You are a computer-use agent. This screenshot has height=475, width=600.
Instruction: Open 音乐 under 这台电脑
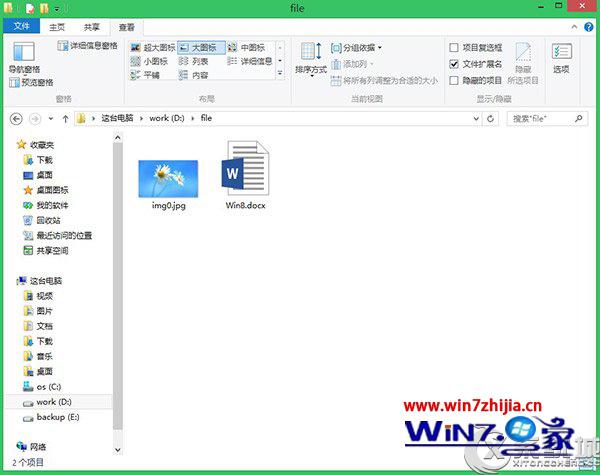pyautogui.click(x=38, y=356)
